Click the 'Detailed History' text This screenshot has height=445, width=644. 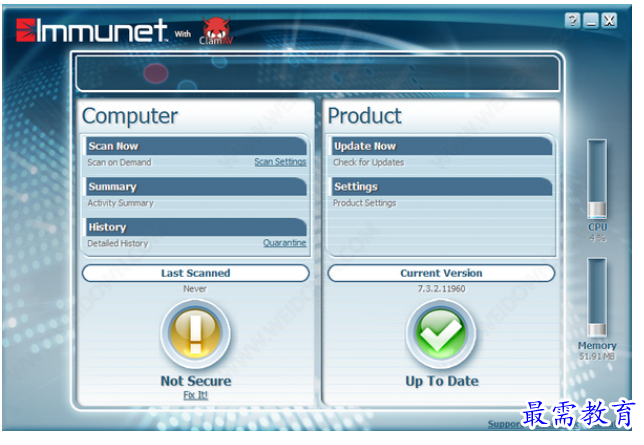pyautogui.click(x=117, y=244)
